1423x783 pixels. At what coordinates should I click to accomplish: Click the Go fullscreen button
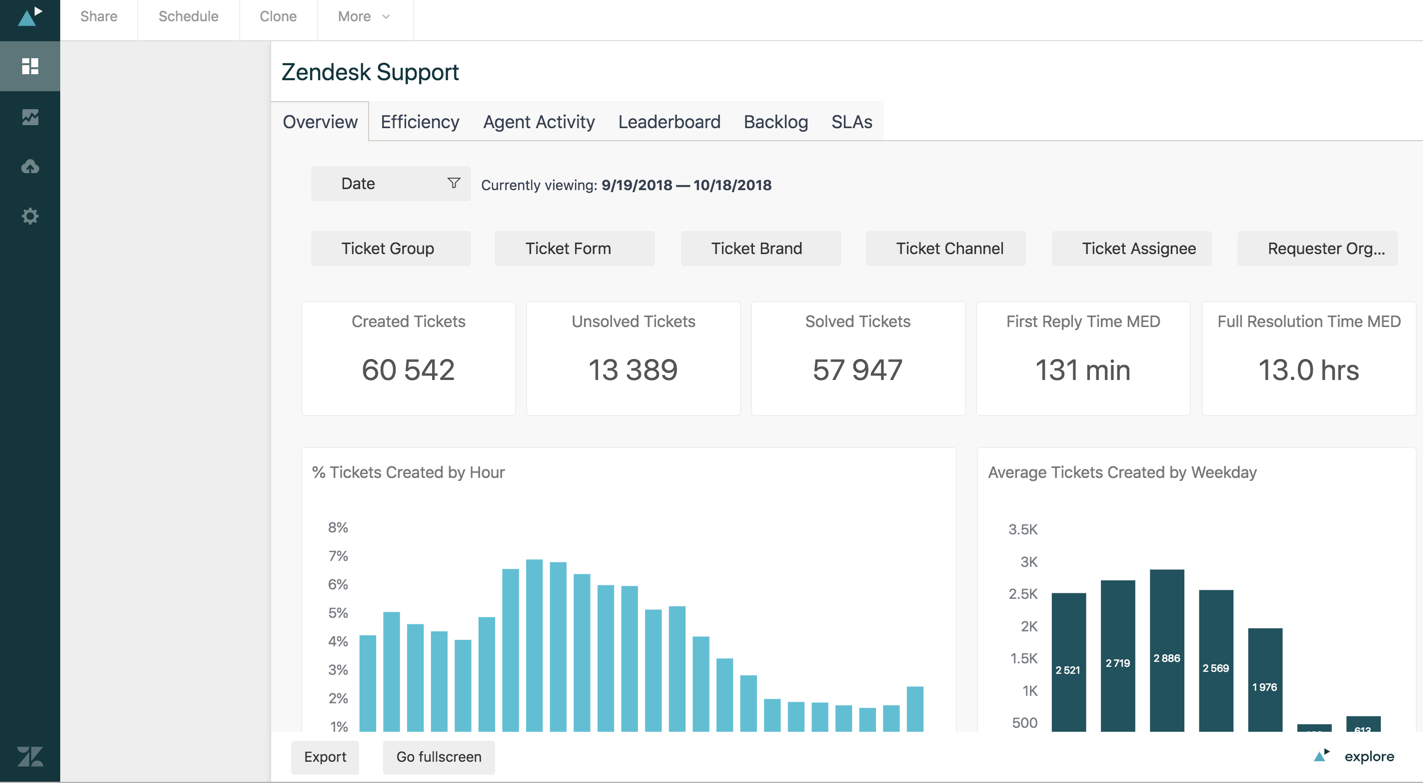point(438,757)
